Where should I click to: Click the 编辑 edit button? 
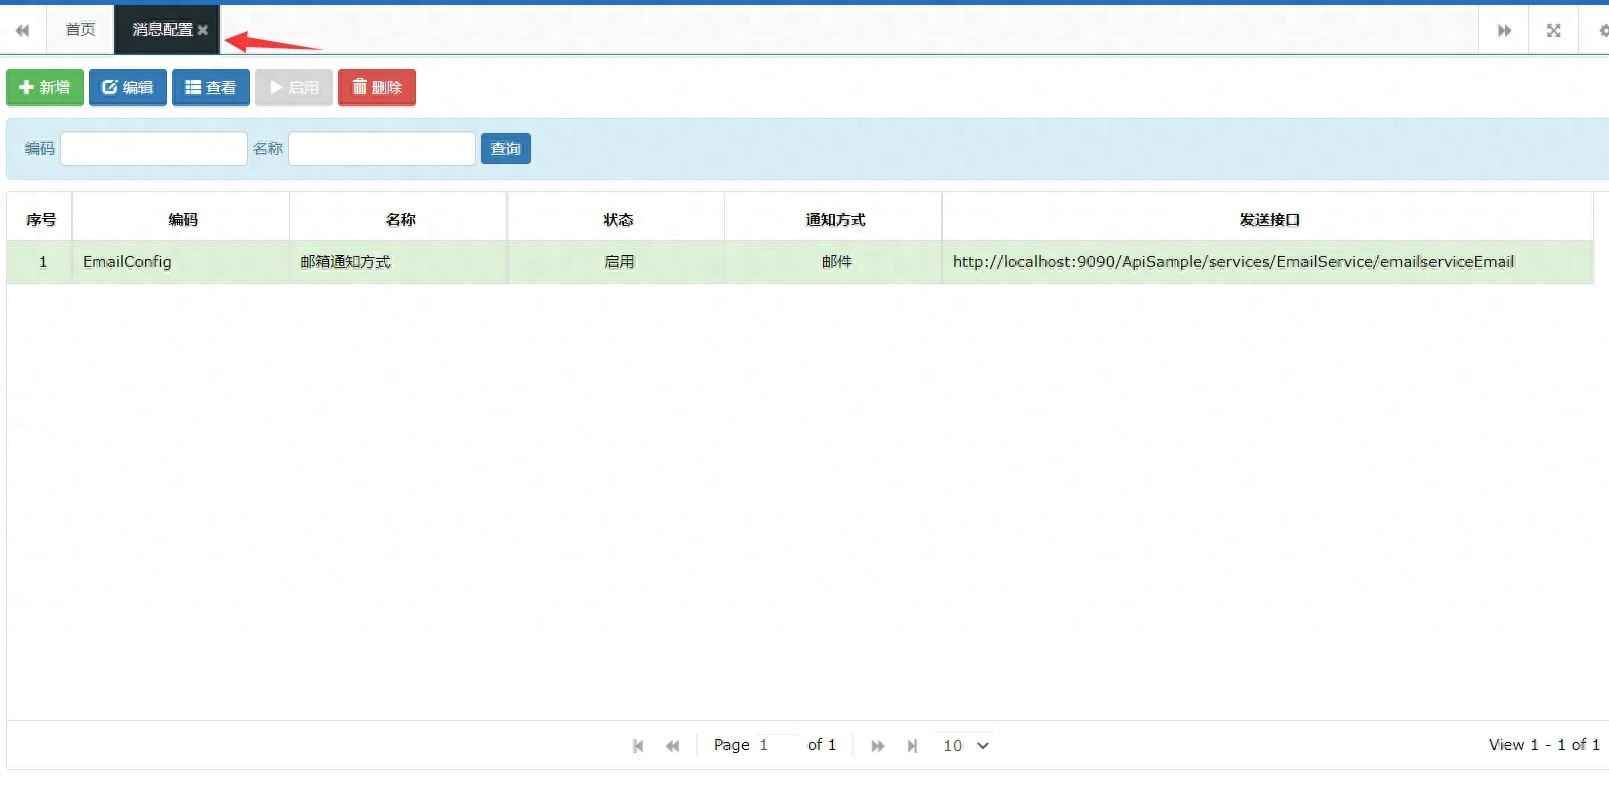(128, 87)
